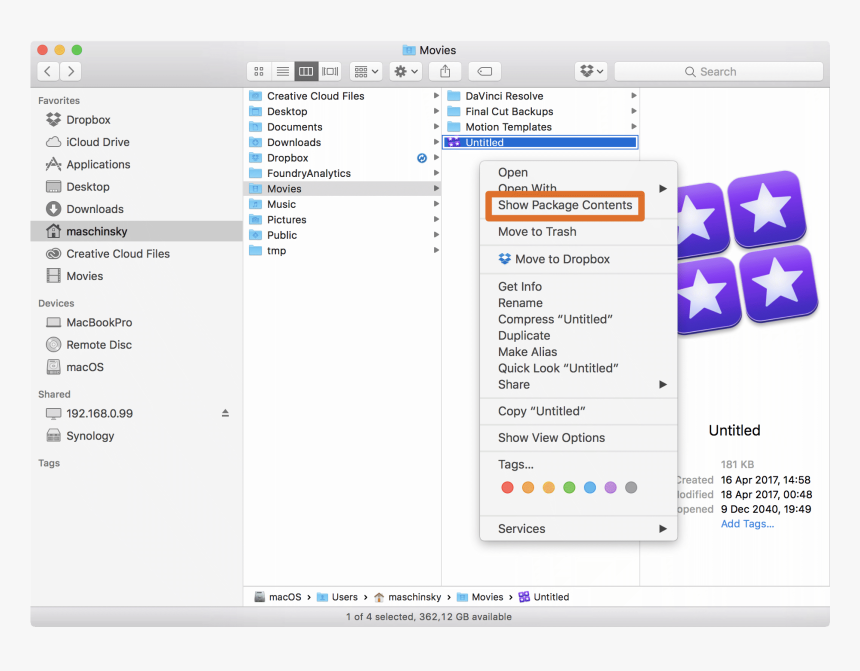Open the Action gear dropdown
The height and width of the screenshot is (671, 860).
click(x=405, y=71)
